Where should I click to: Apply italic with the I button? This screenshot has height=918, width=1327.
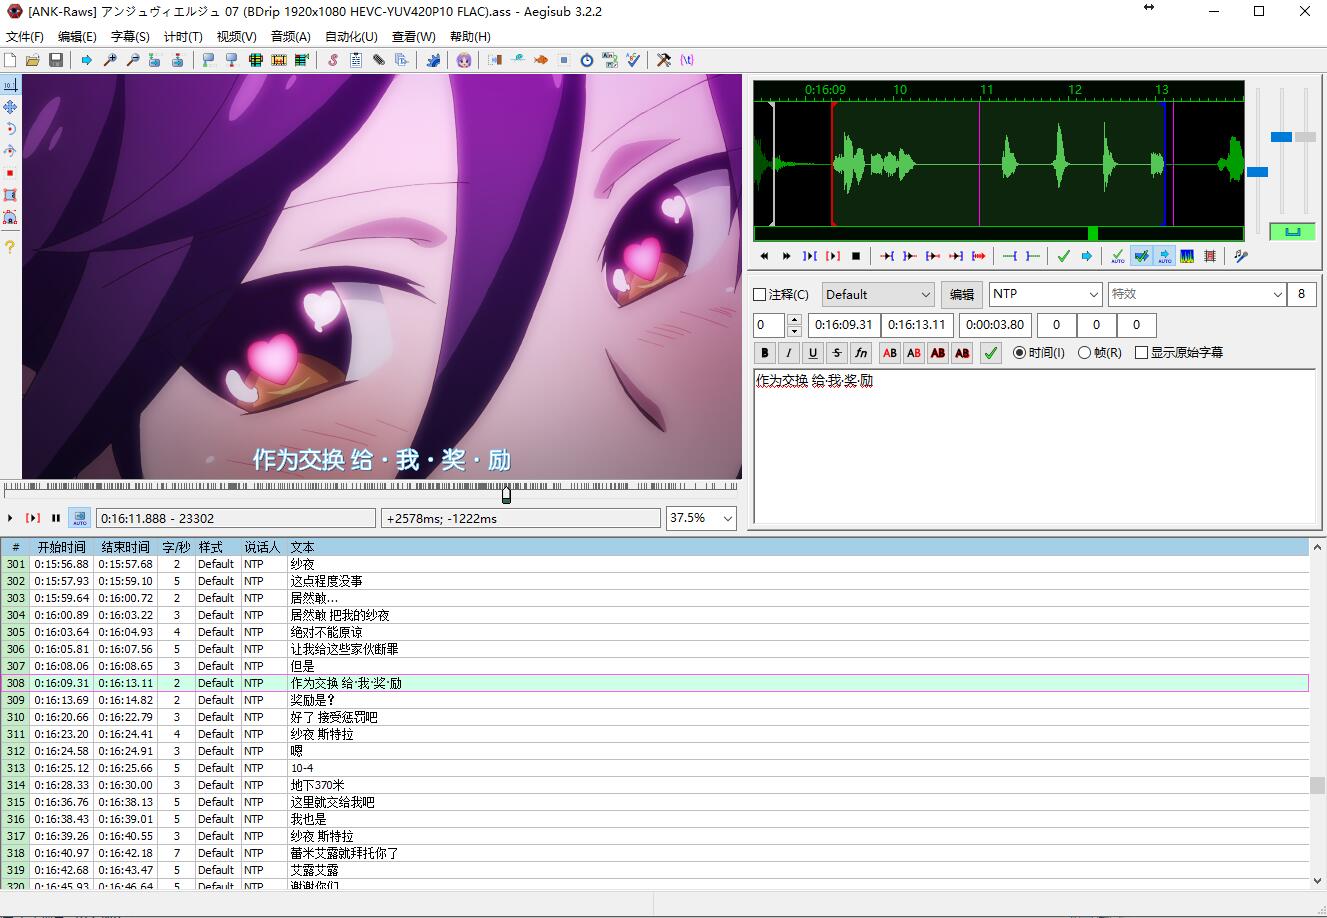pos(789,352)
